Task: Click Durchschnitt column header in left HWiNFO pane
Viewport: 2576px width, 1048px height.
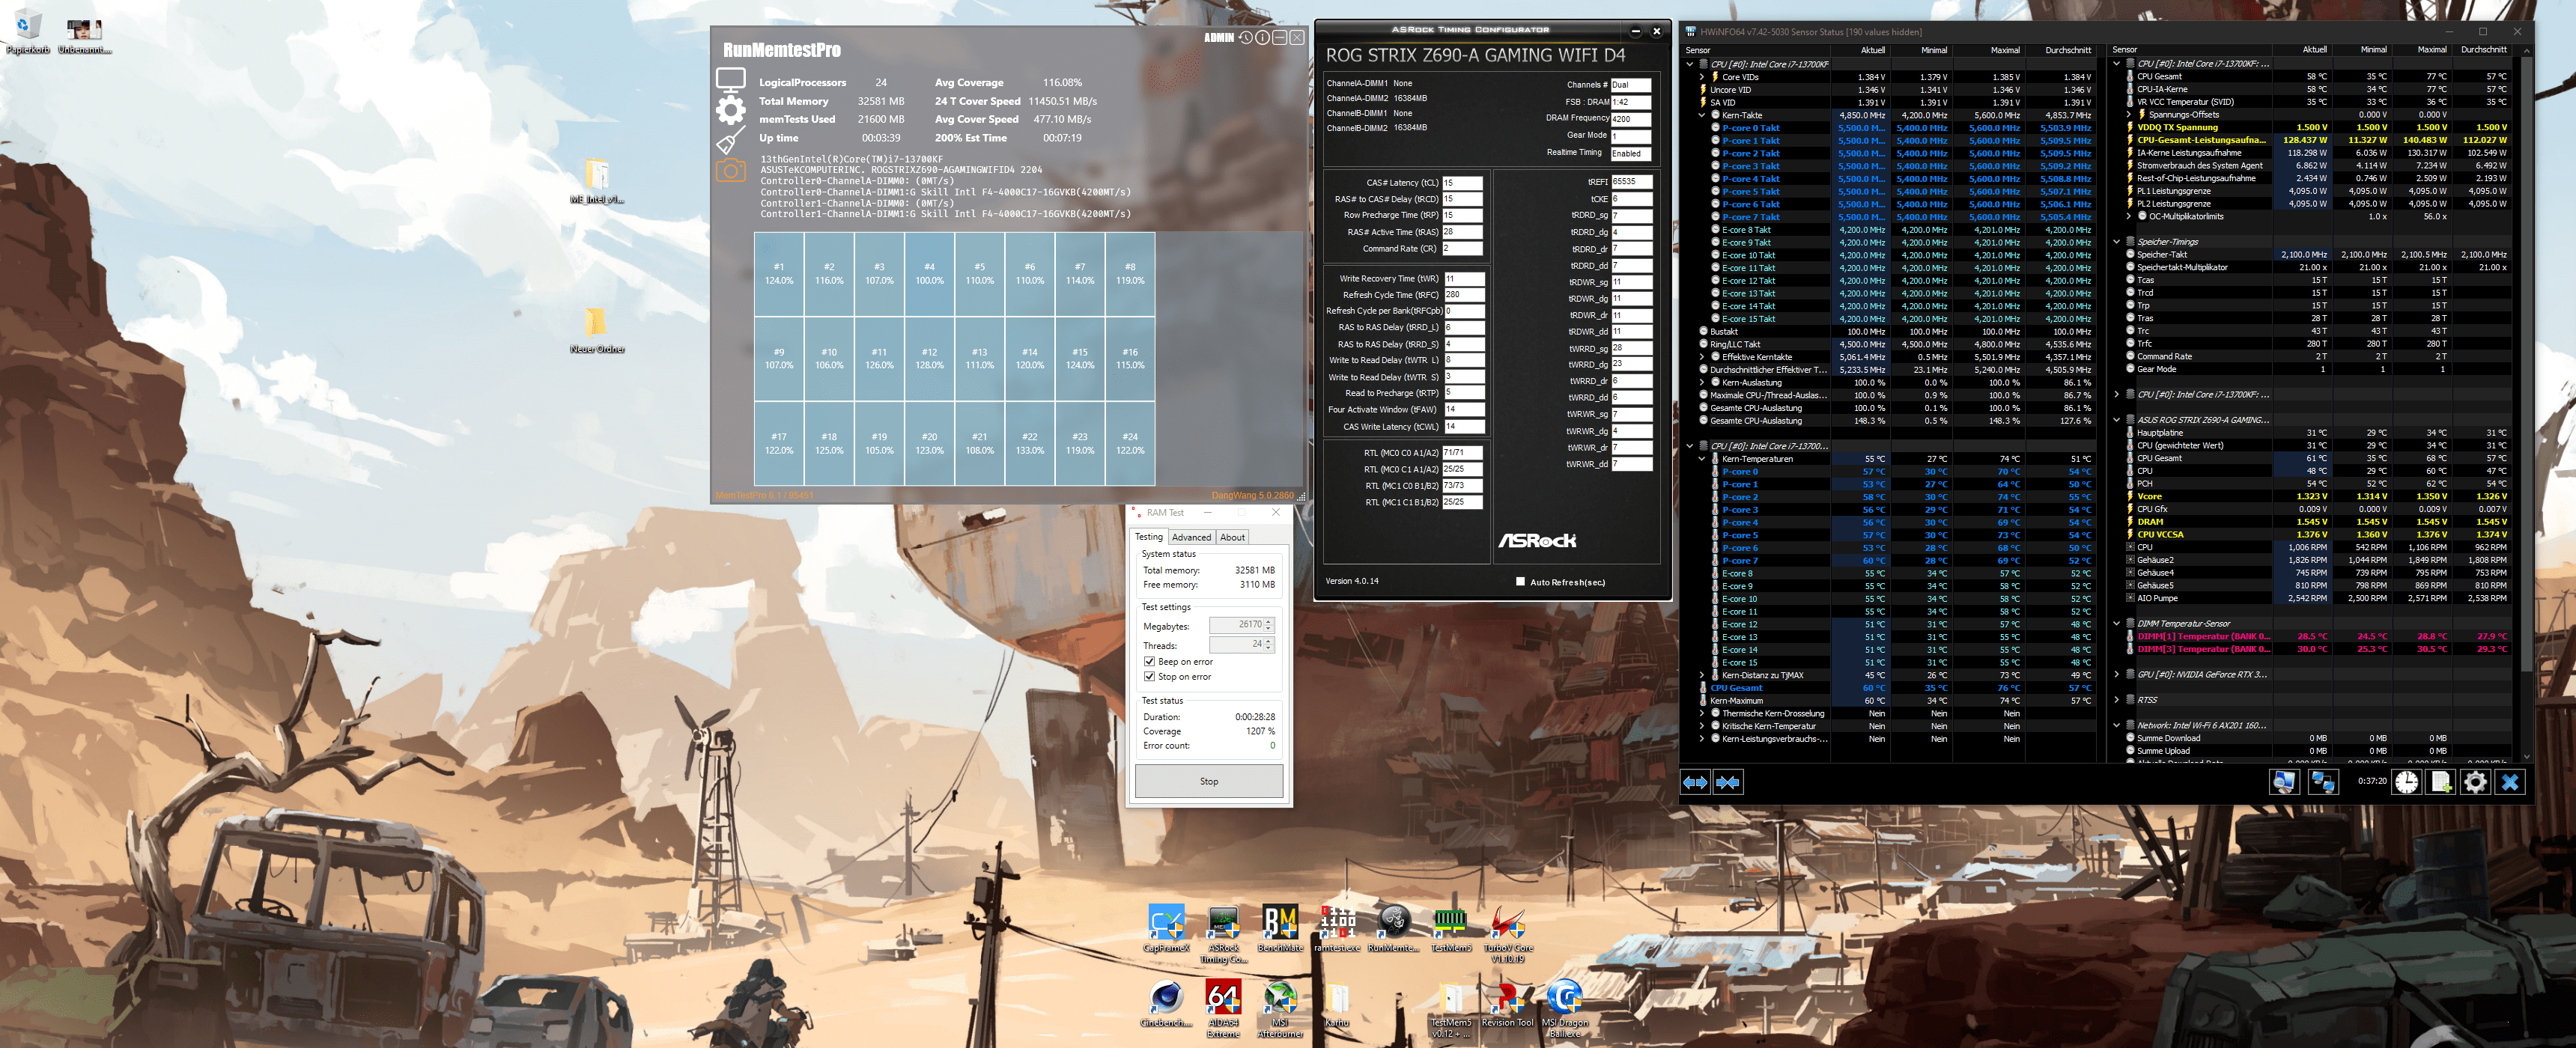Action: click(2061, 50)
